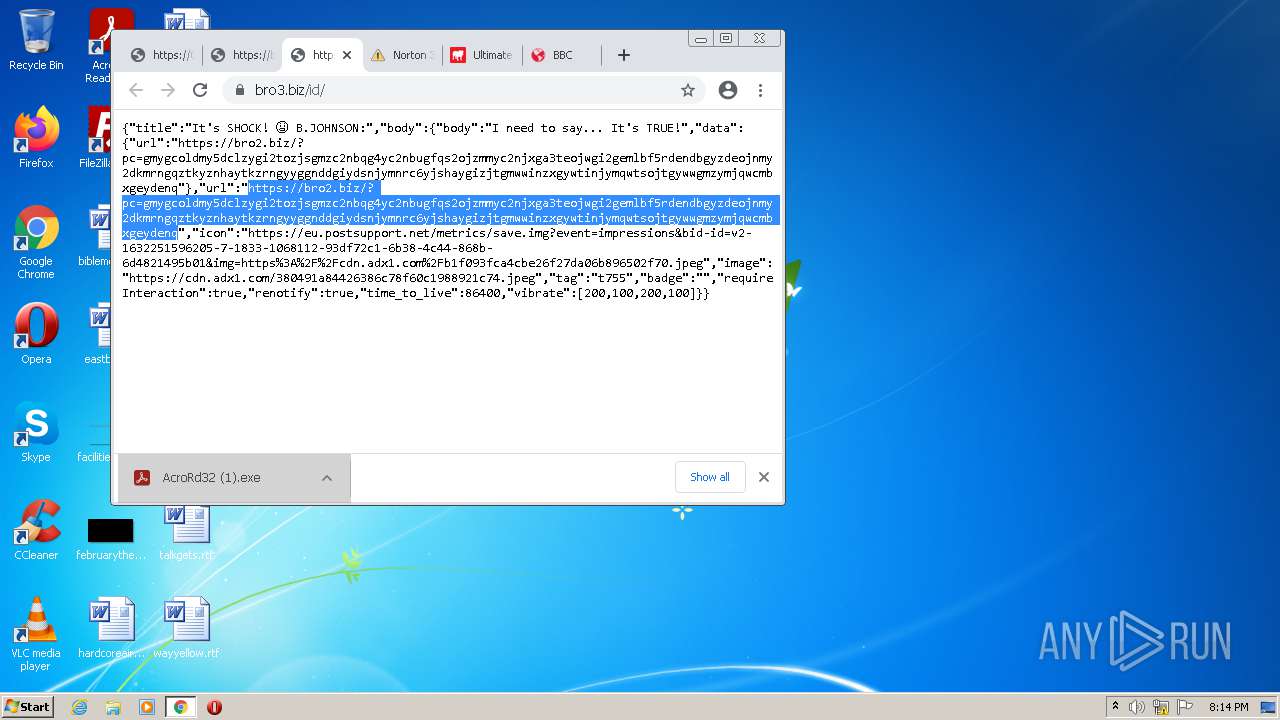Select hardcoreair document on desktop
Image resolution: width=1280 pixels, height=720 pixels.
[111, 628]
